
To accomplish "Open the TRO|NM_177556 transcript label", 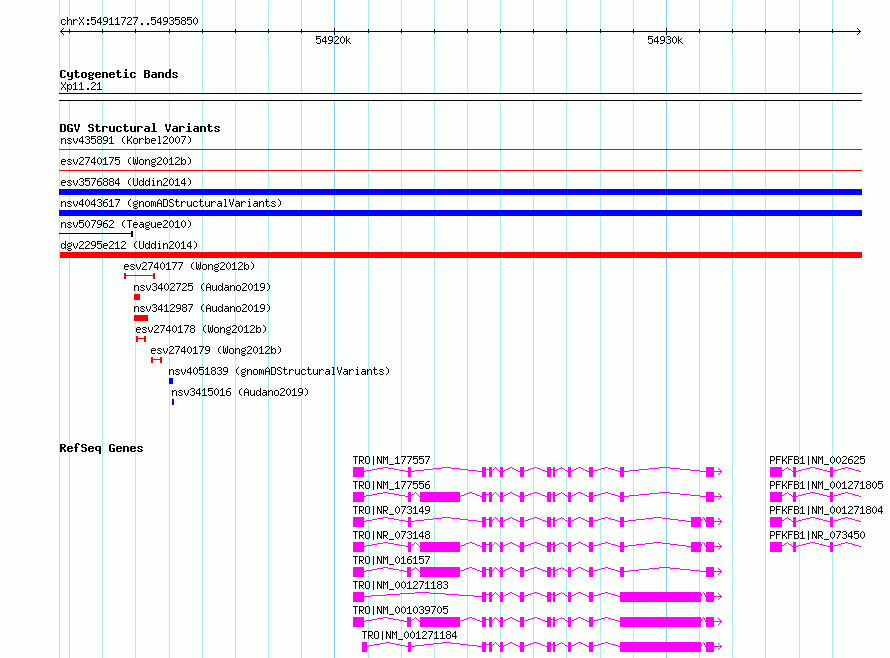I will pyautogui.click(x=392, y=485).
